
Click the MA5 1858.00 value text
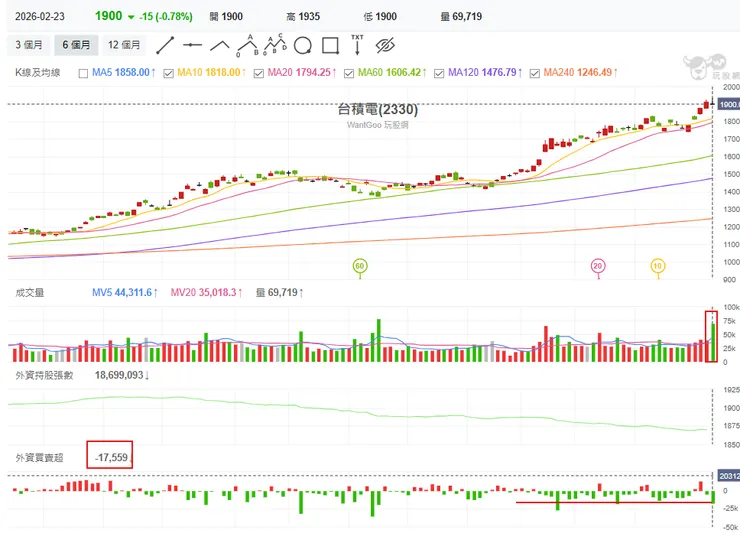pos(124,73)
